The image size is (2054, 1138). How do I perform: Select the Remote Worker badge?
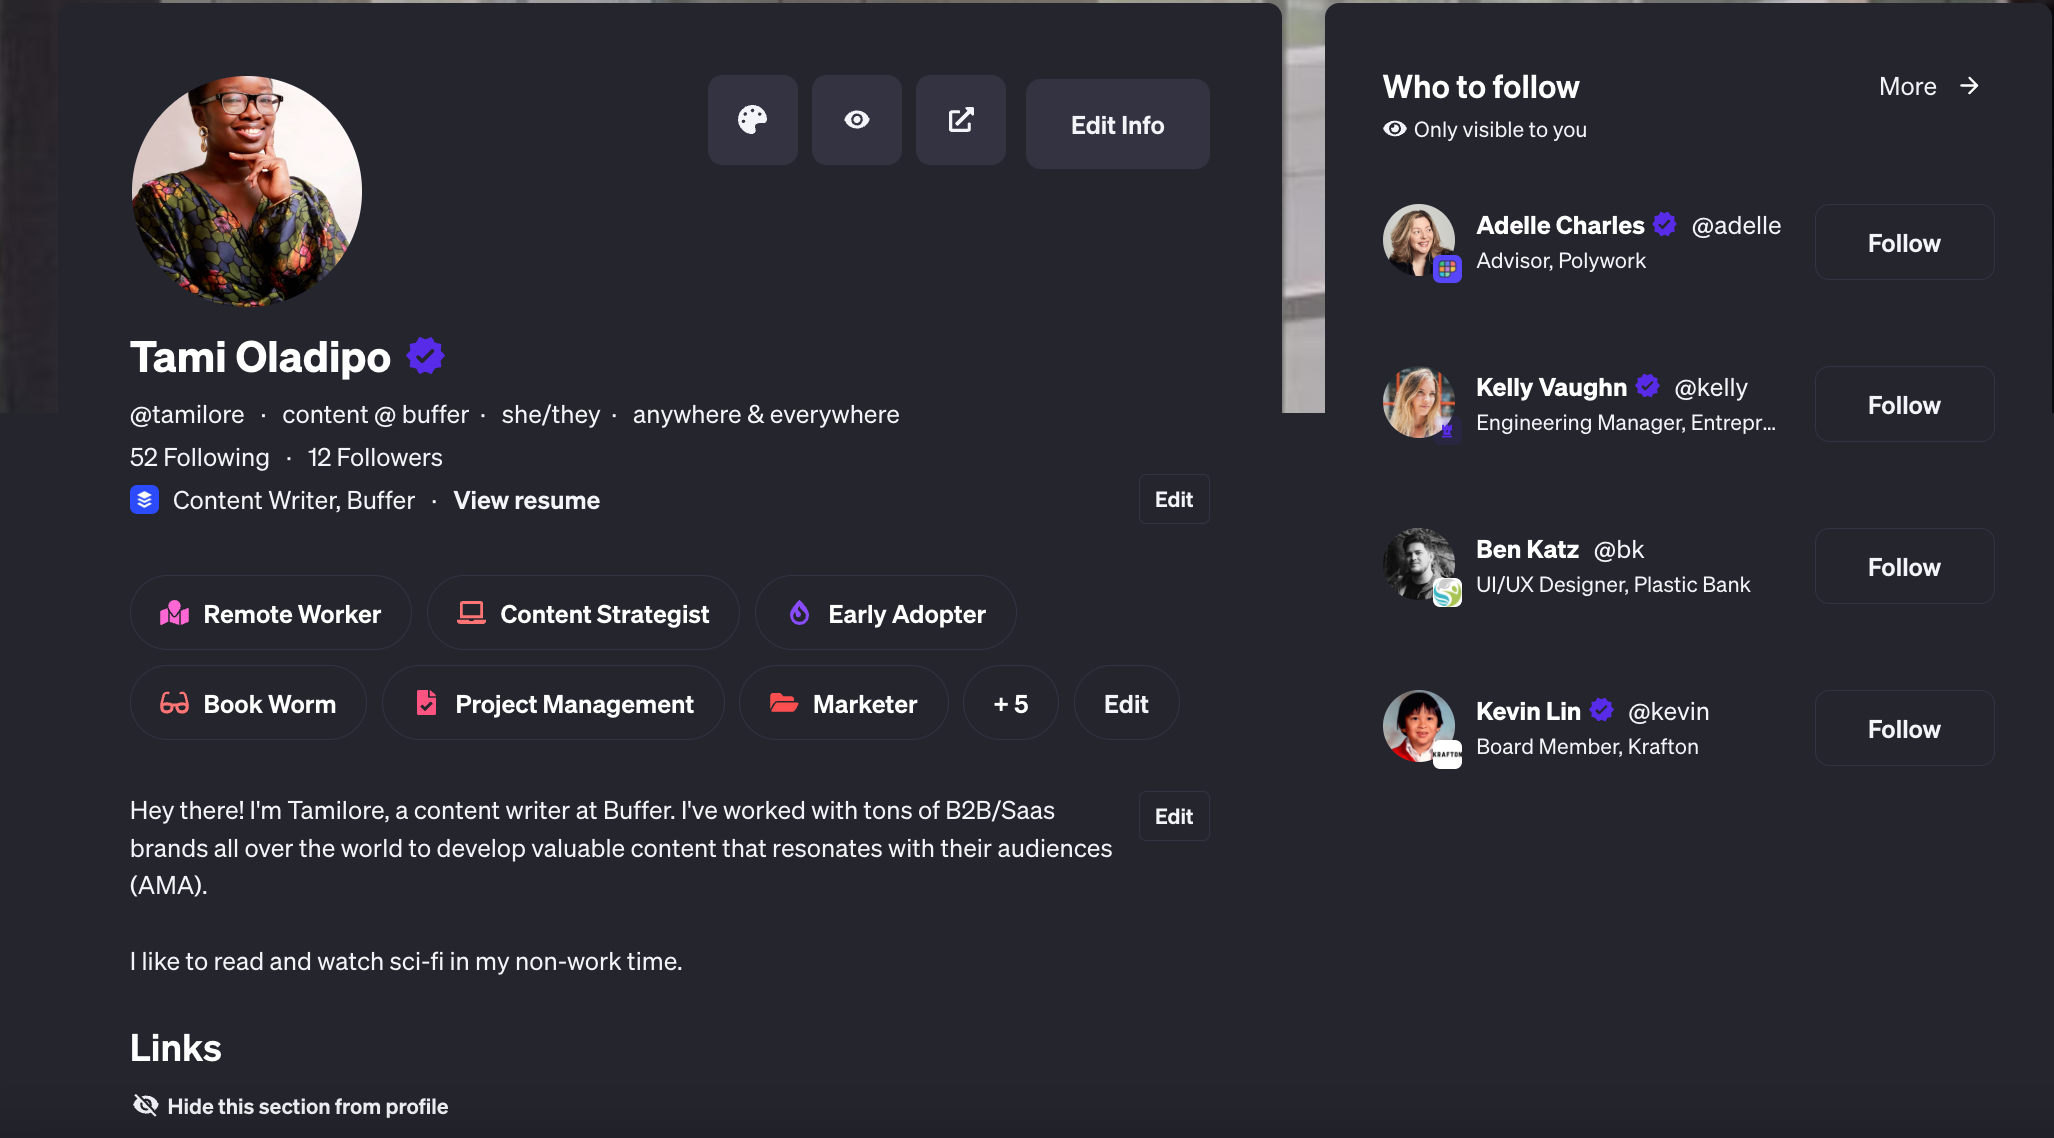click(270, 613)
